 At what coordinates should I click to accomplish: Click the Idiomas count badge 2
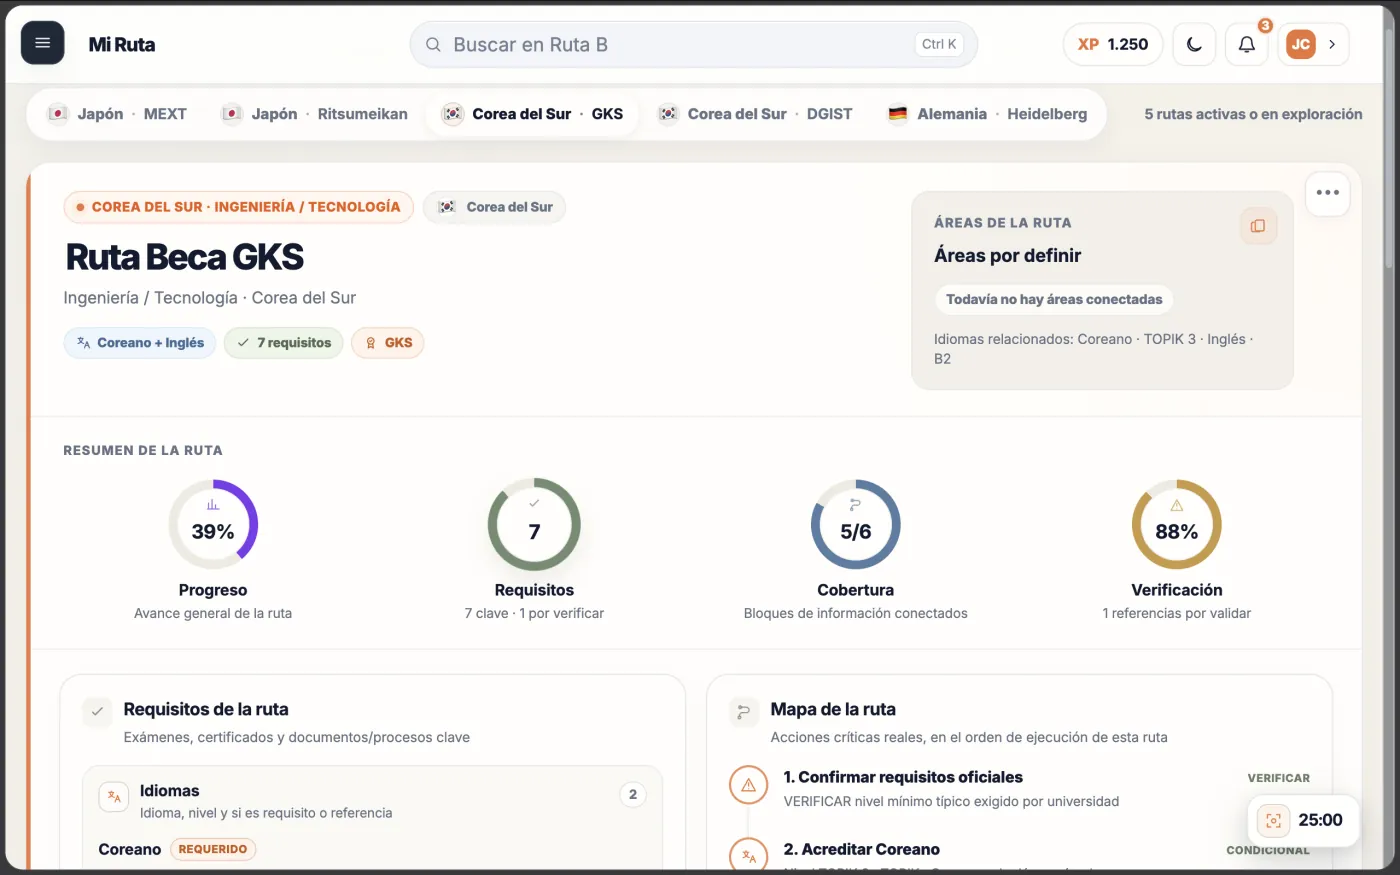click(x=633, y=795)
